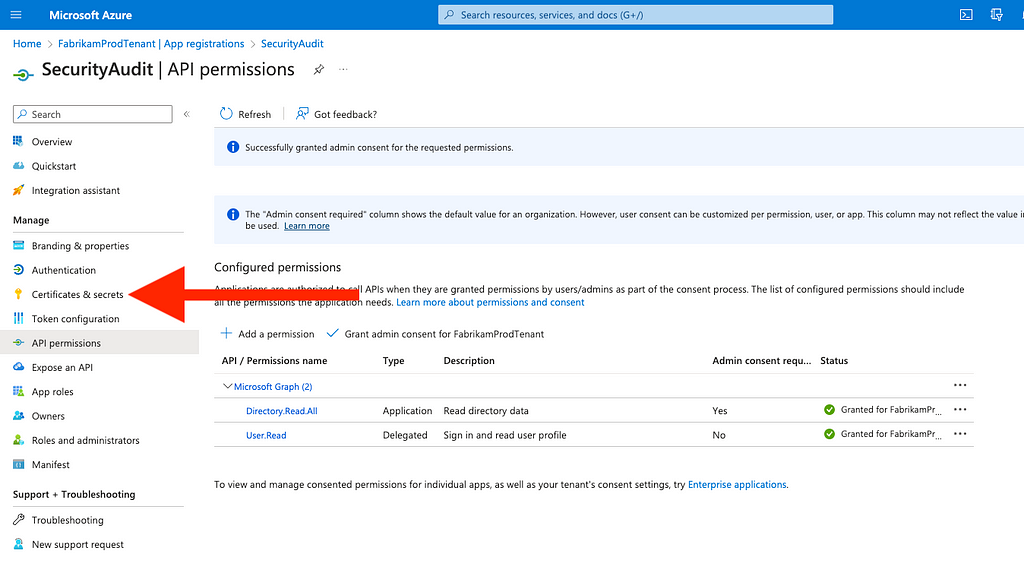1024x580 pixels.
Task: Open the Directory.Read.All permission
Action: click(x=282, y=411)
